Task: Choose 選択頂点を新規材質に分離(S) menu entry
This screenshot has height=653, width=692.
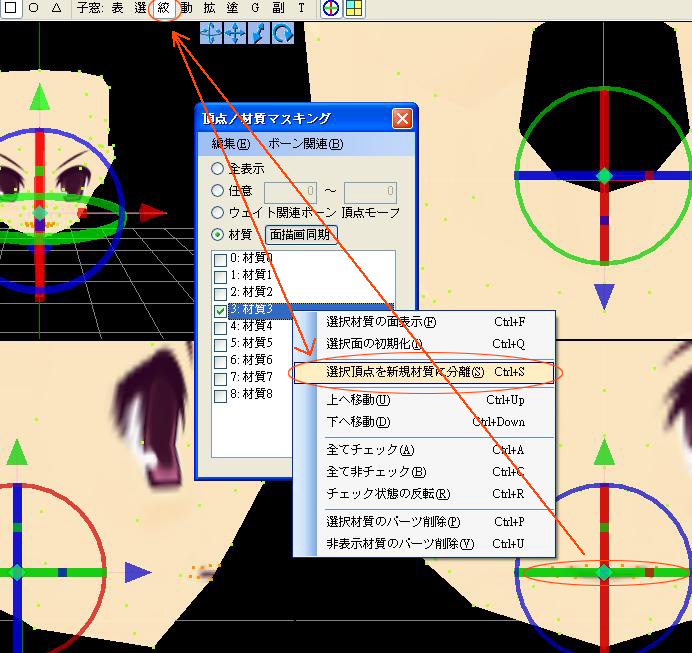Action: tap(424, 372)
